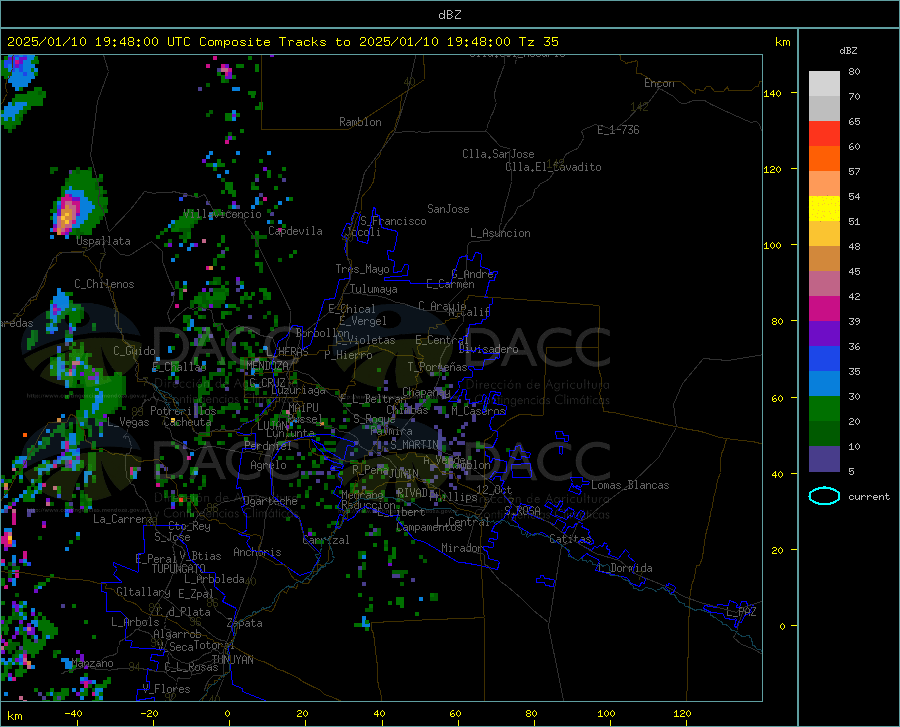The image size is (900, 727).
Task: Click the 140 km tick on right axis
Action: pos(772,94)
